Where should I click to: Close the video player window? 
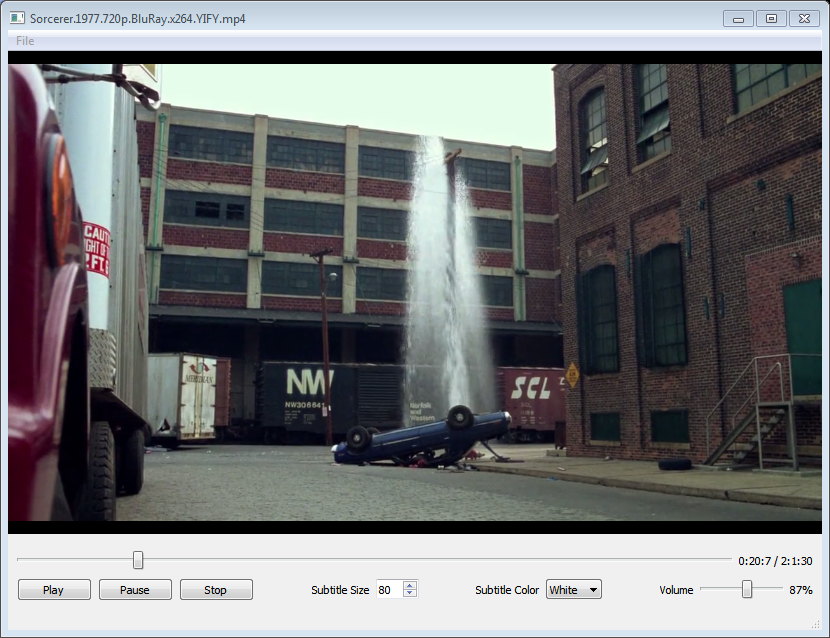point(805,19)
